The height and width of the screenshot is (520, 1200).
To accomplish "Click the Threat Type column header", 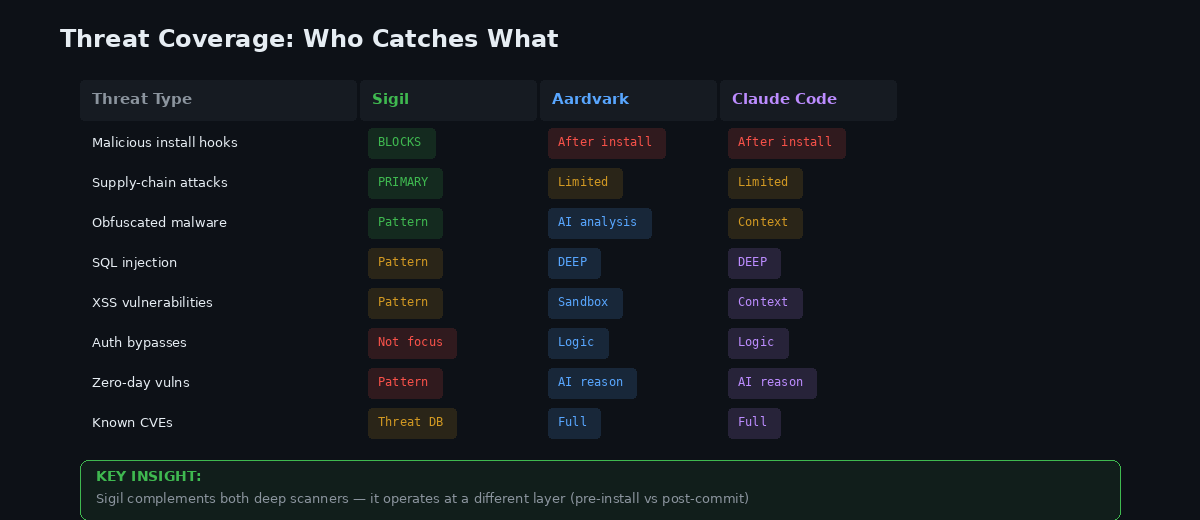I will [x=142, y=100].
